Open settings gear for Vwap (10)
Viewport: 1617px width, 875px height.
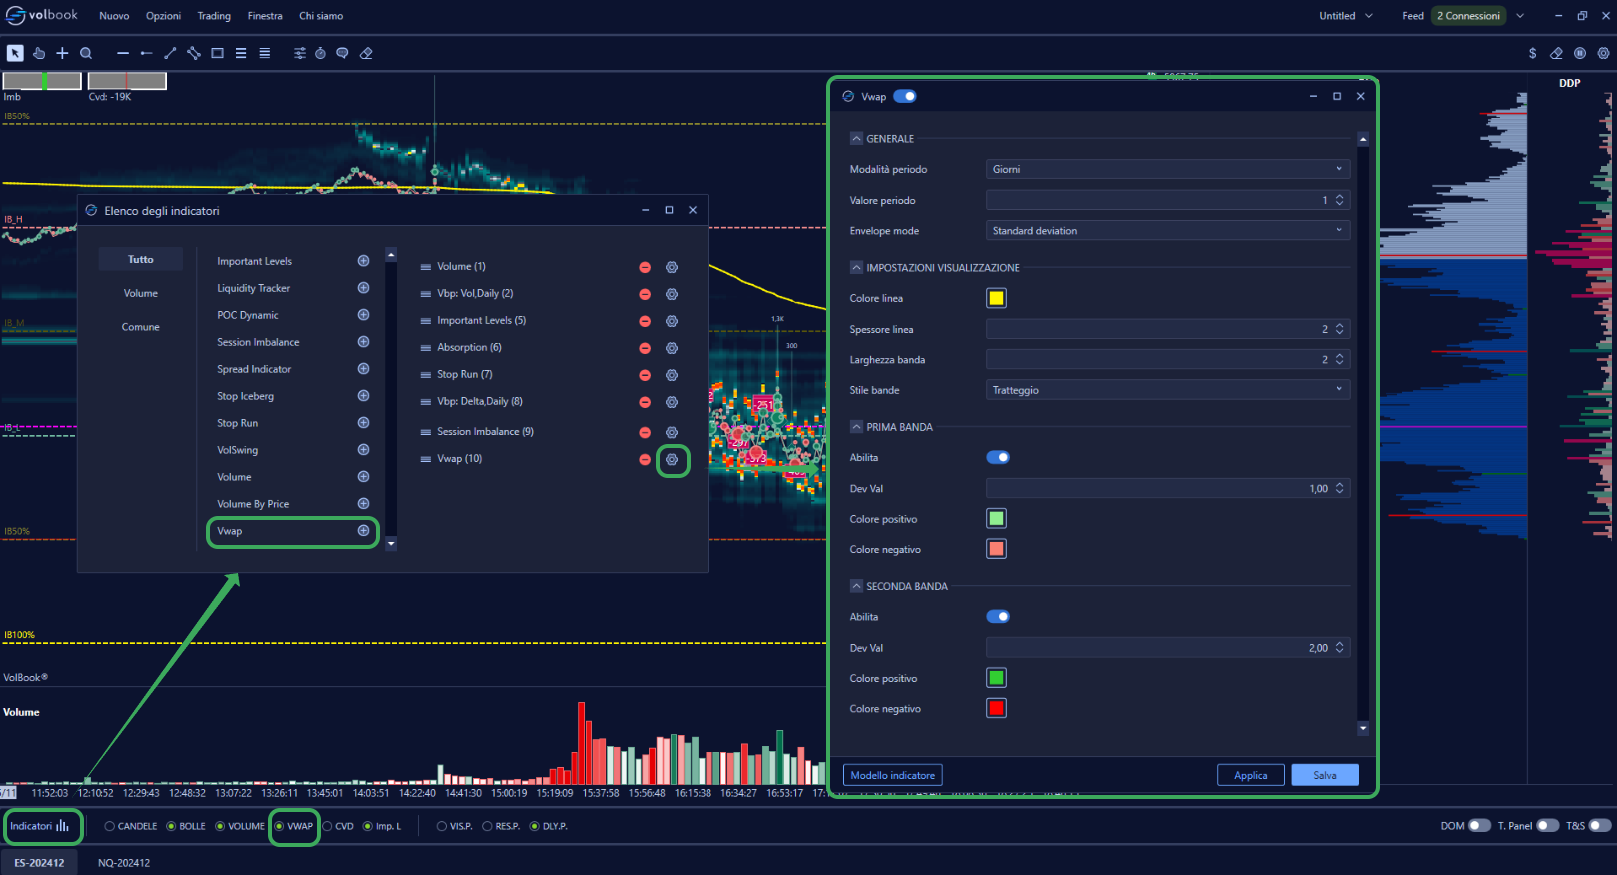[x=672, y=459]
